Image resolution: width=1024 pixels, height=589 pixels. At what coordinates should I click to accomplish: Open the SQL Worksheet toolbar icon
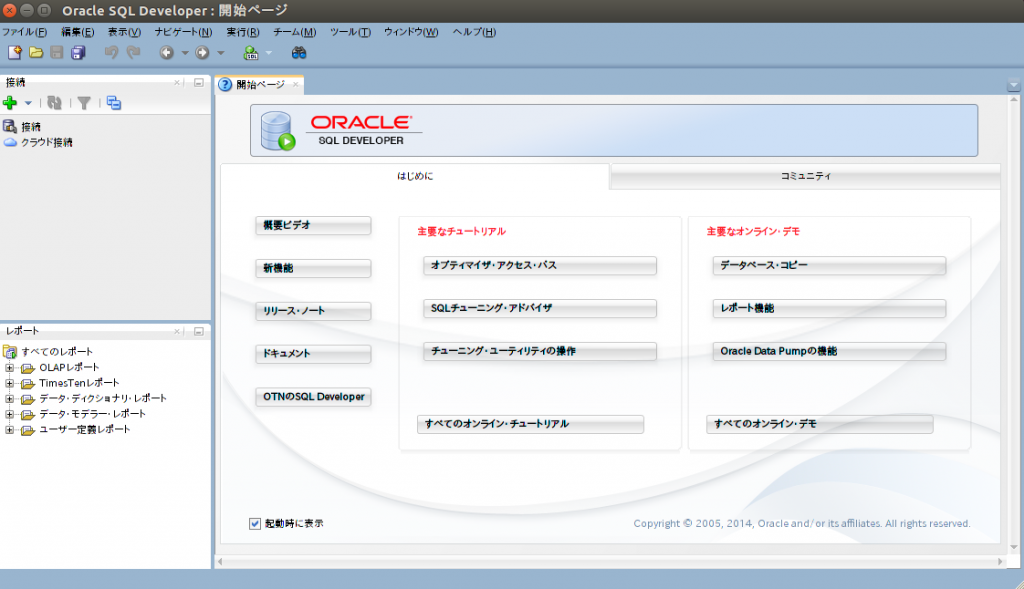click(x=251, y=53)
